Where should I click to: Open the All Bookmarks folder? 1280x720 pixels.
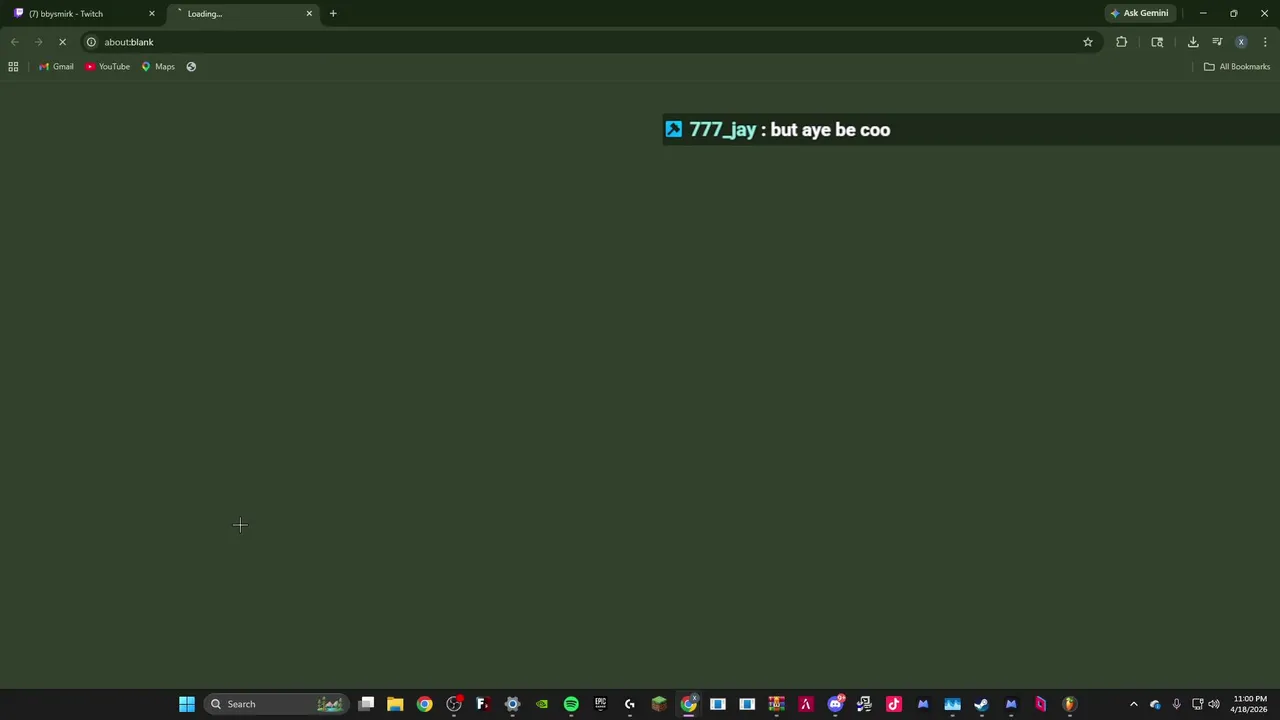(x=1237, y=66)
